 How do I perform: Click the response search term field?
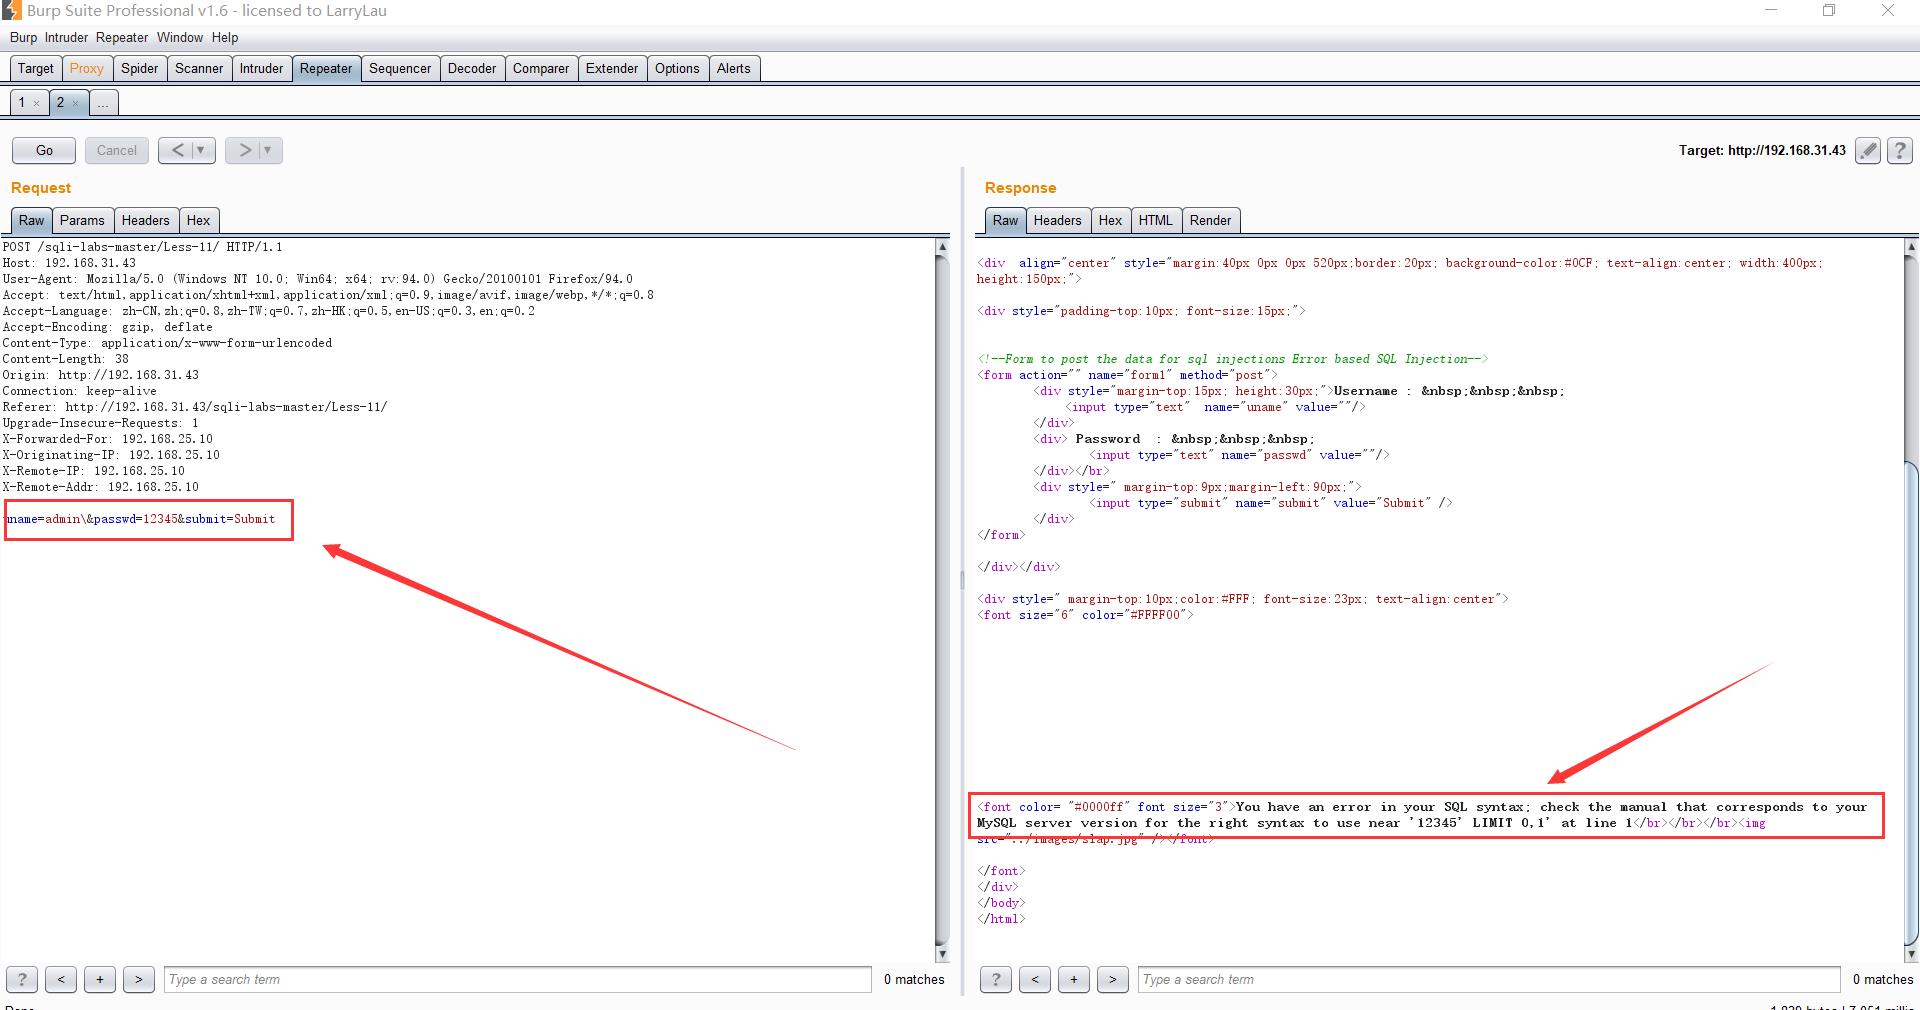(1490, 980)
